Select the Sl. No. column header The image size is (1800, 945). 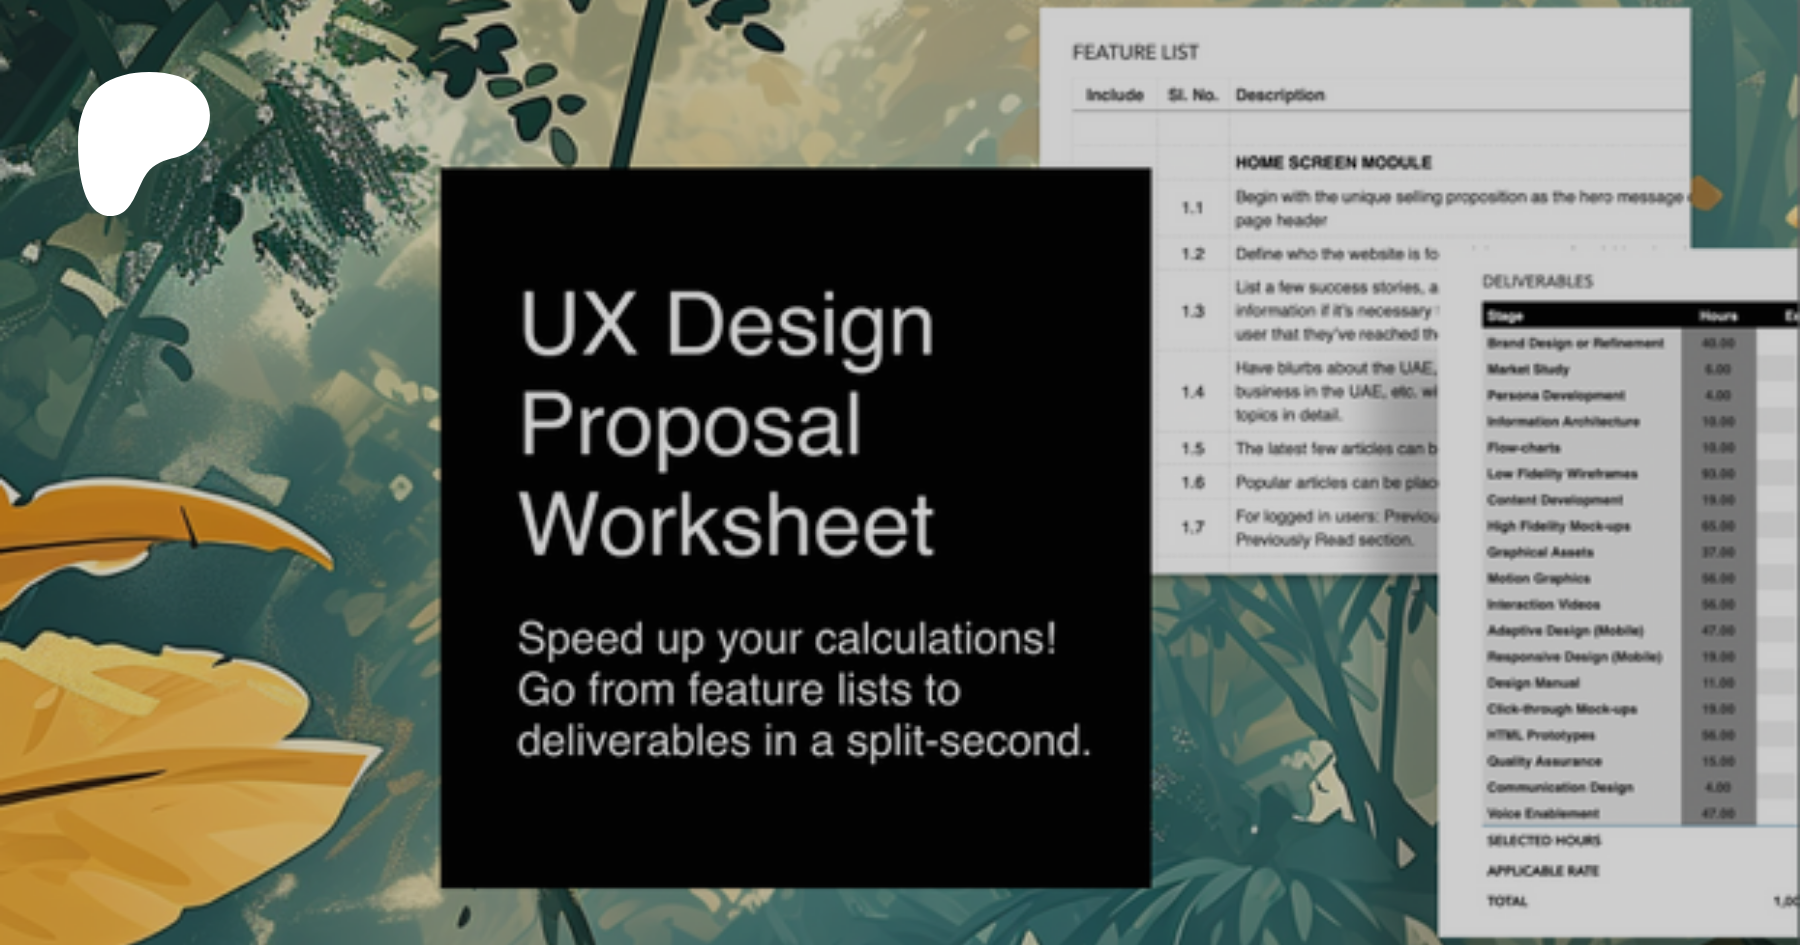click(x=1192, y=95)
